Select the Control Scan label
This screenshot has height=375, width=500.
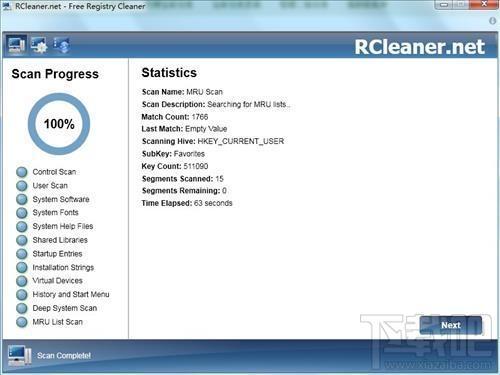click(x=54, y=172)
